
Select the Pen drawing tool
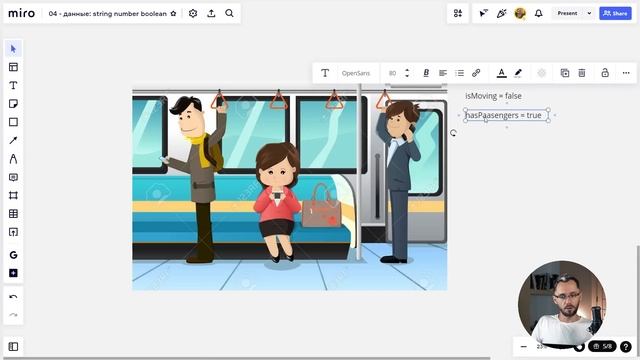coord(13,159)
